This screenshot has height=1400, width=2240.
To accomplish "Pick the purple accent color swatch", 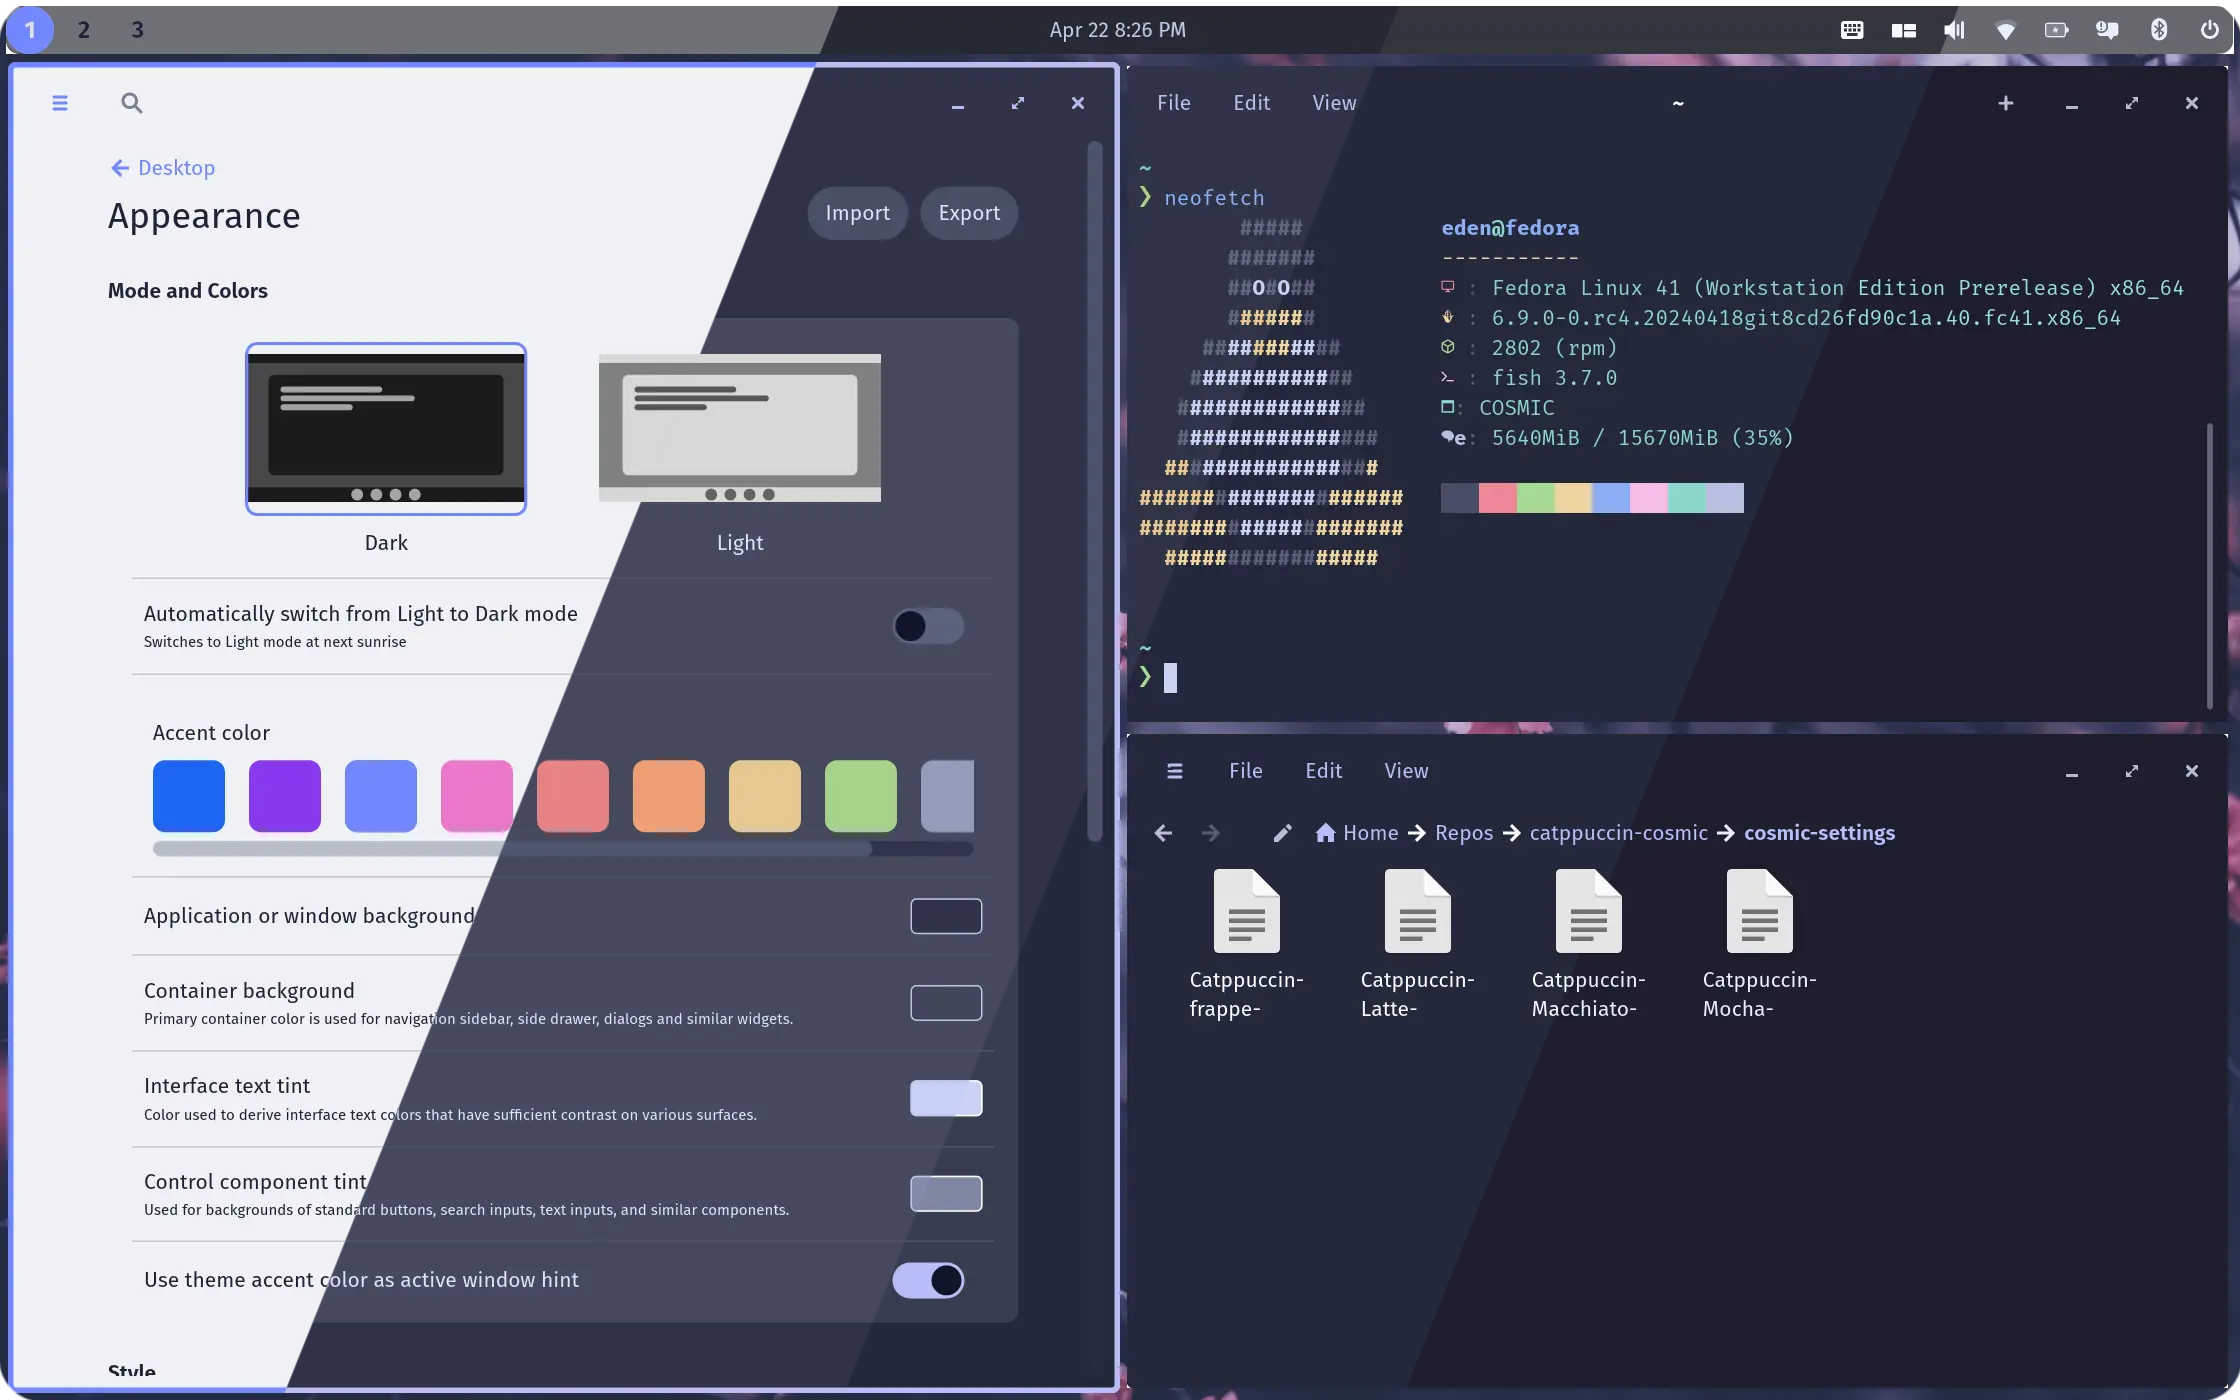I will coord(285,796).
